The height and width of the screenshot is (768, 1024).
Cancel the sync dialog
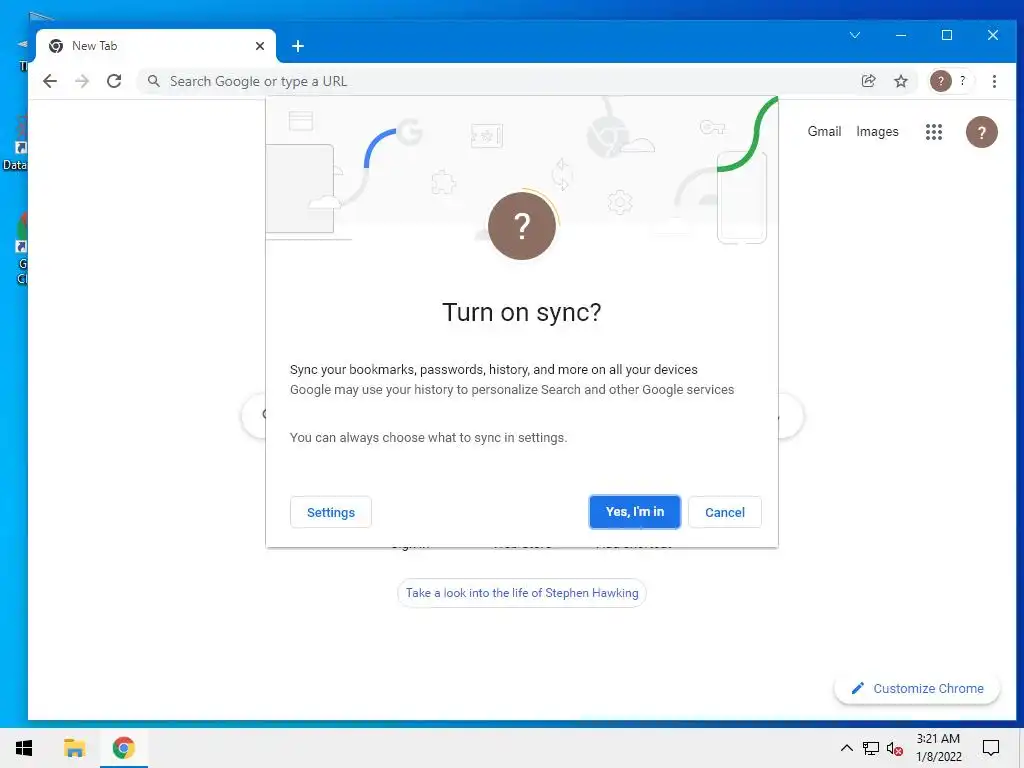(725, 512)
